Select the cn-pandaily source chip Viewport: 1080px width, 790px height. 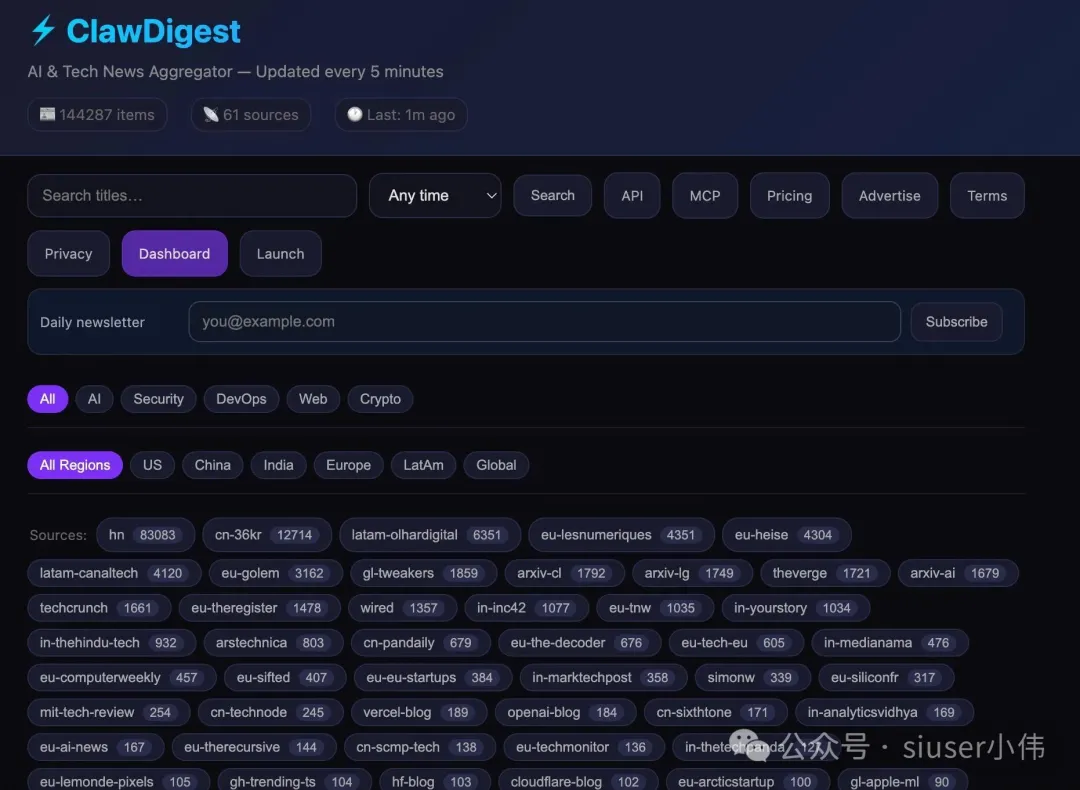click(x=421, y=643)
